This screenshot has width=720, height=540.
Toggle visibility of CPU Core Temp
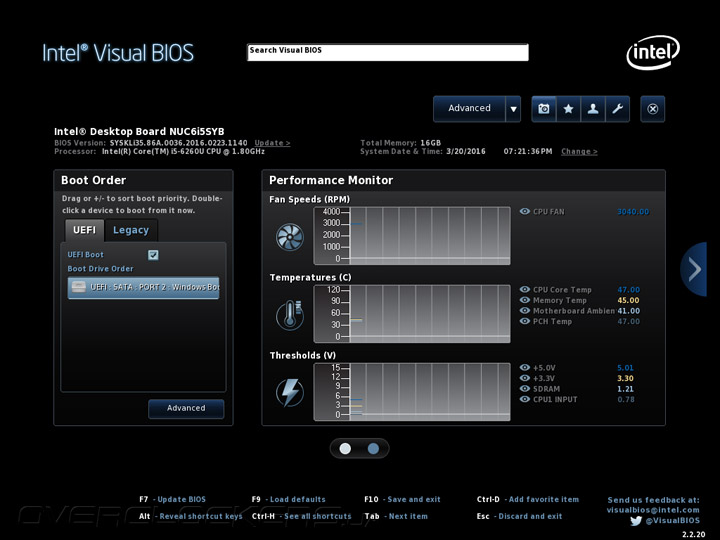[524, 289]
